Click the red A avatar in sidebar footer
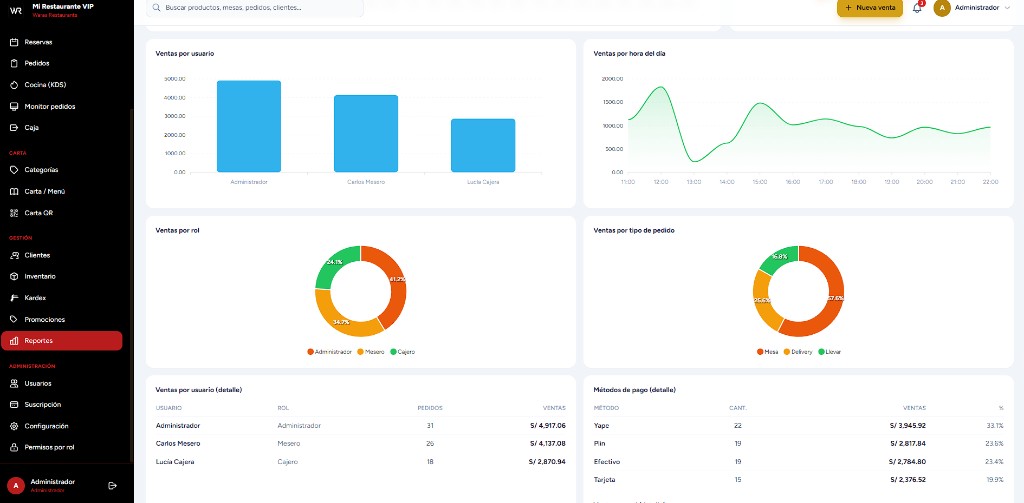The height and width of the screenshot is (503, 1024). [x=16, y=485]
